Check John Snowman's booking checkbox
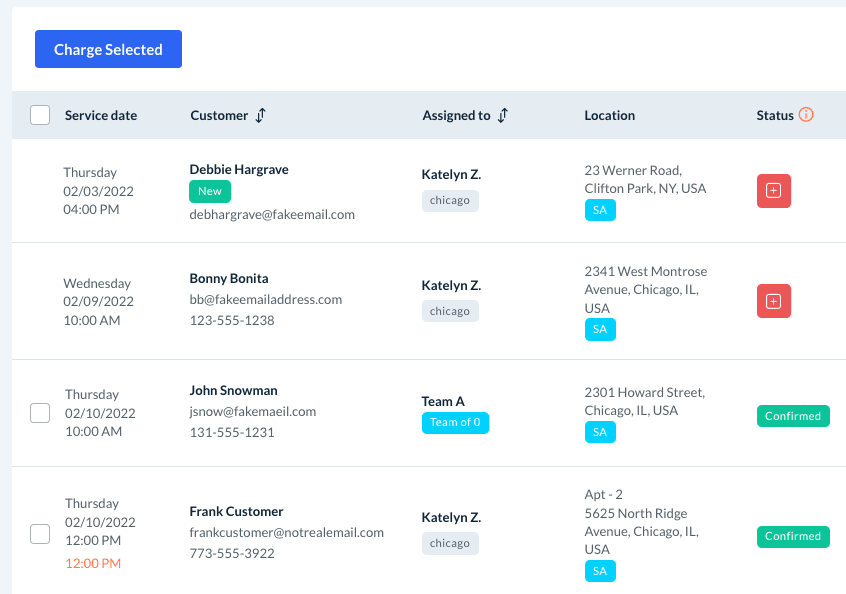The image size is (846, 594). coord(40,412)
